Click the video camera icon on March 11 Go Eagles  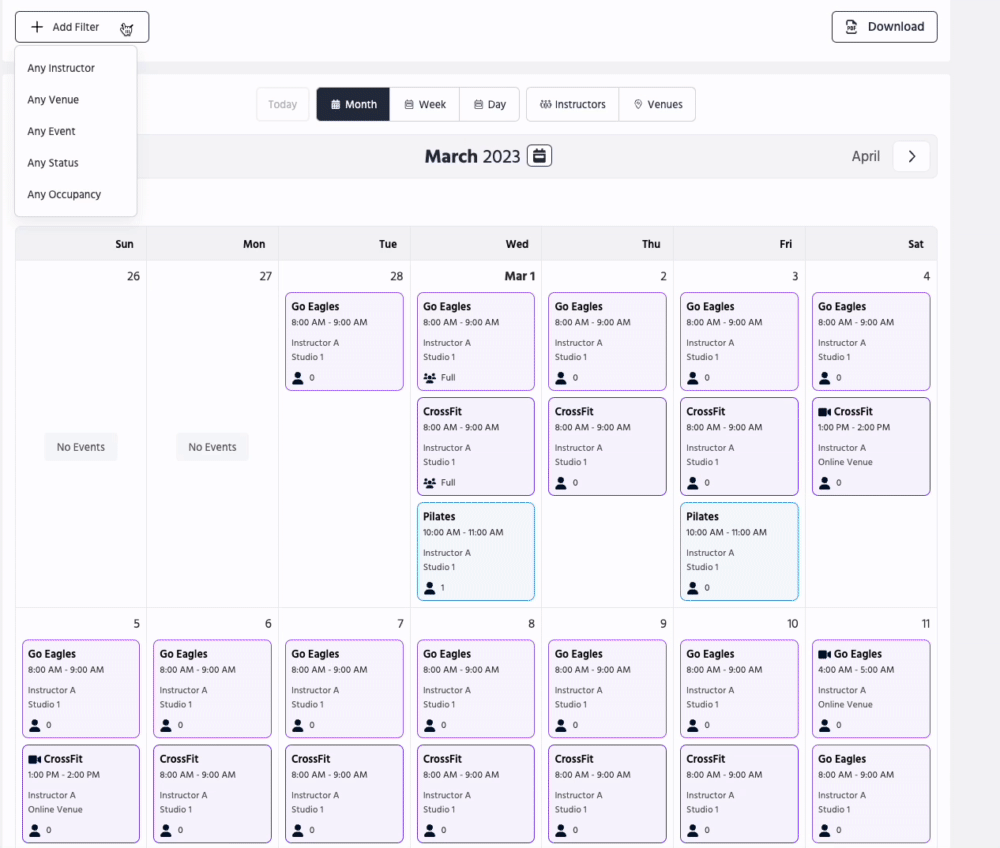pyautogui.click(x=824, y=654)
